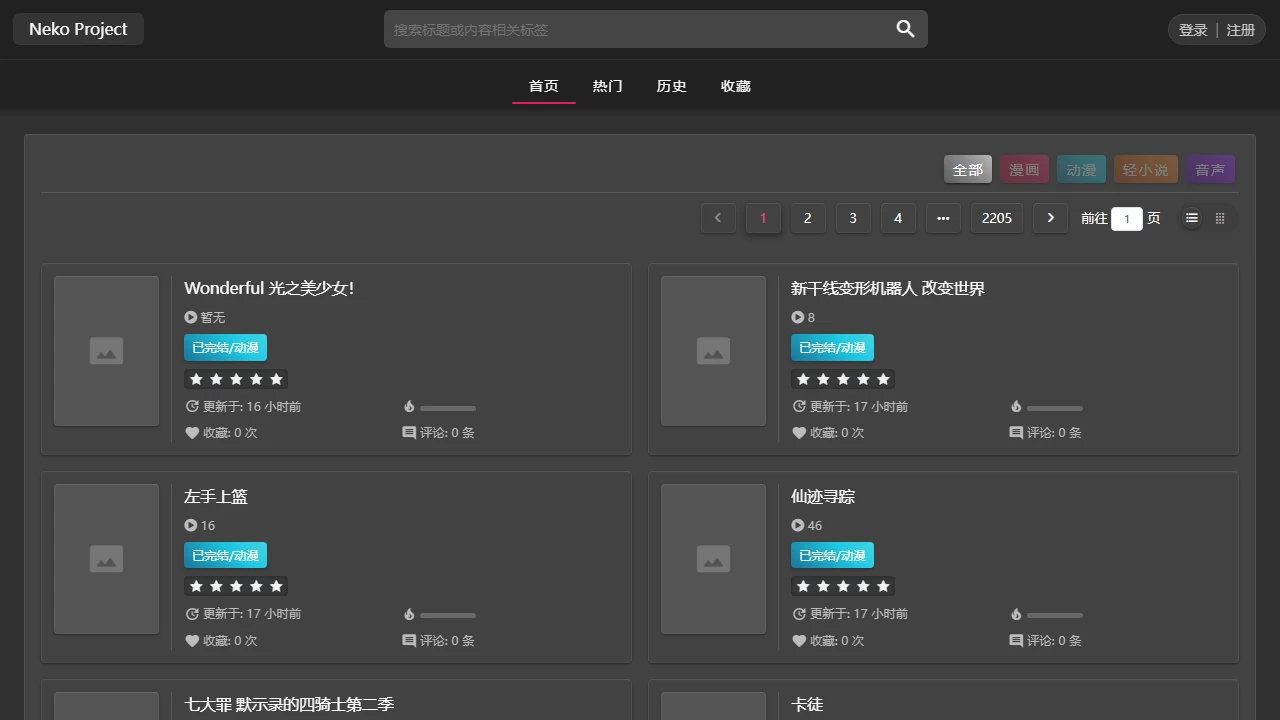Click play count icon on 新干线变形机器人 card
1280x720 pixels.
tap(797, 317)
